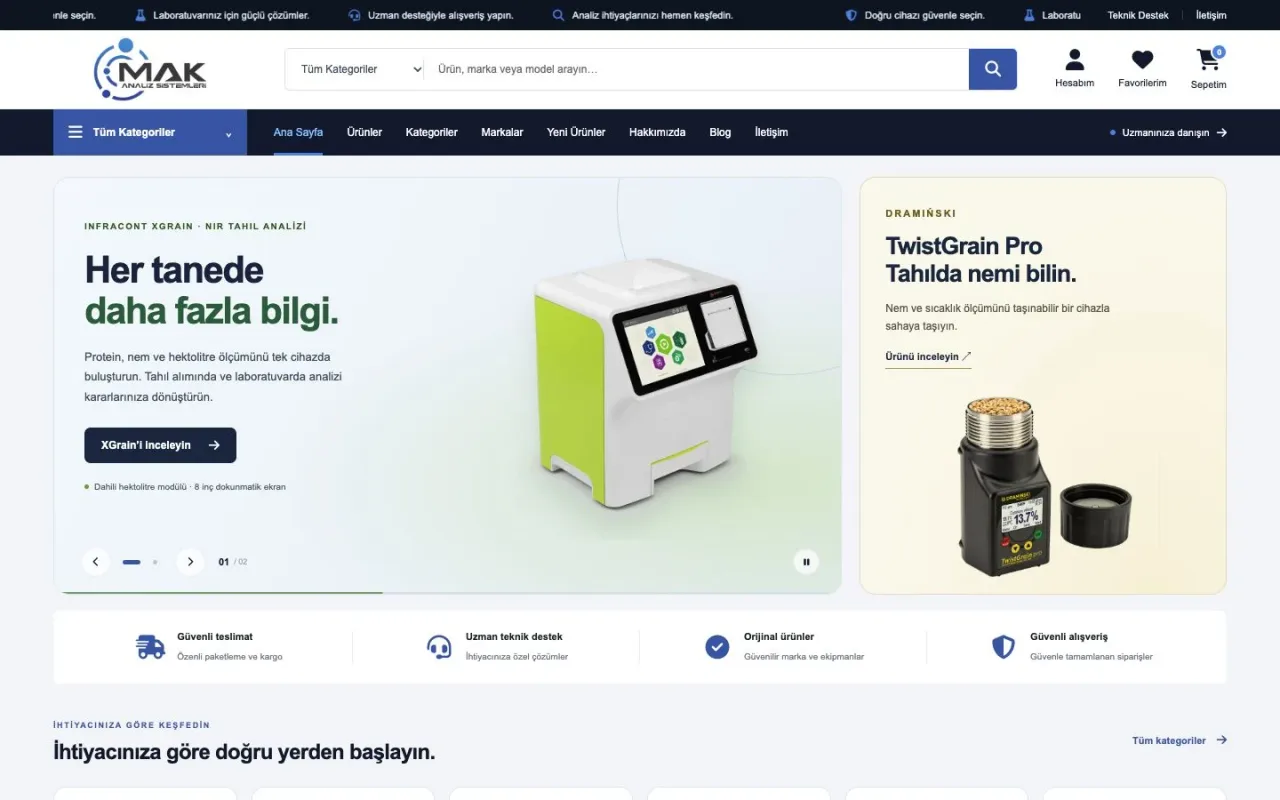Open the Tüm Kategoriler dropdown in search bar
Screen dimensions: 1280x800
(362, 69)
